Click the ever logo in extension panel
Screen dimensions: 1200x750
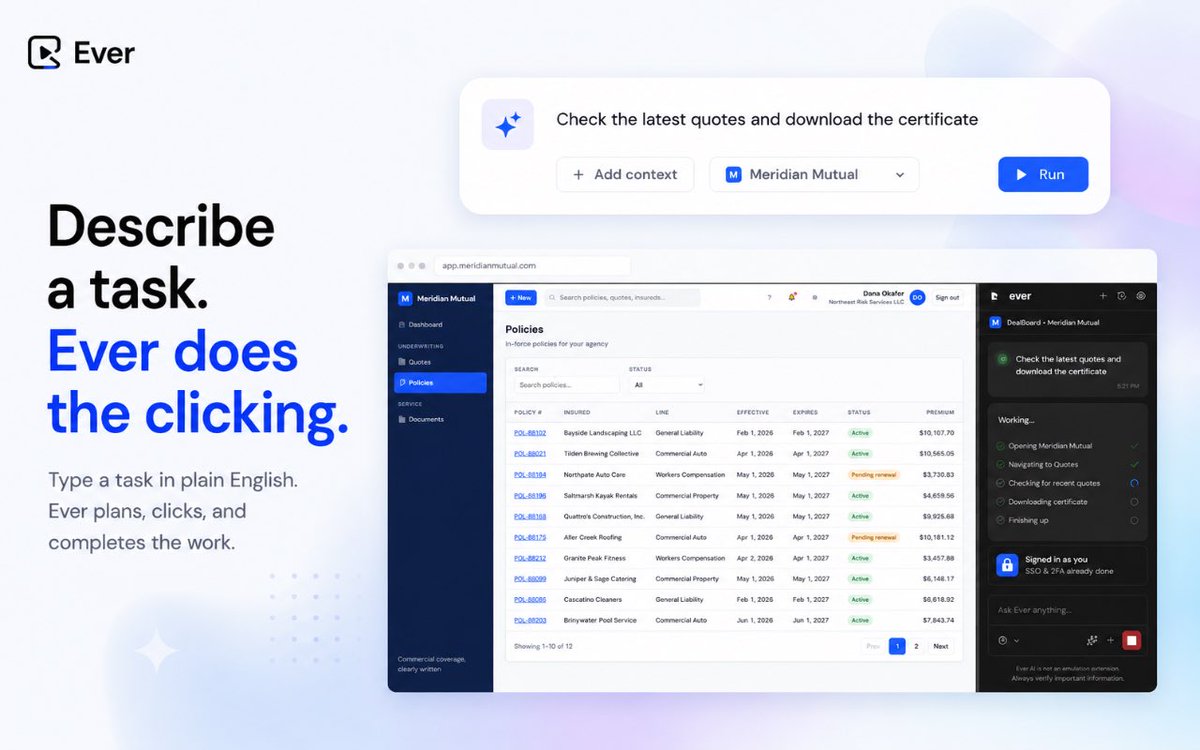point(1010,296)
